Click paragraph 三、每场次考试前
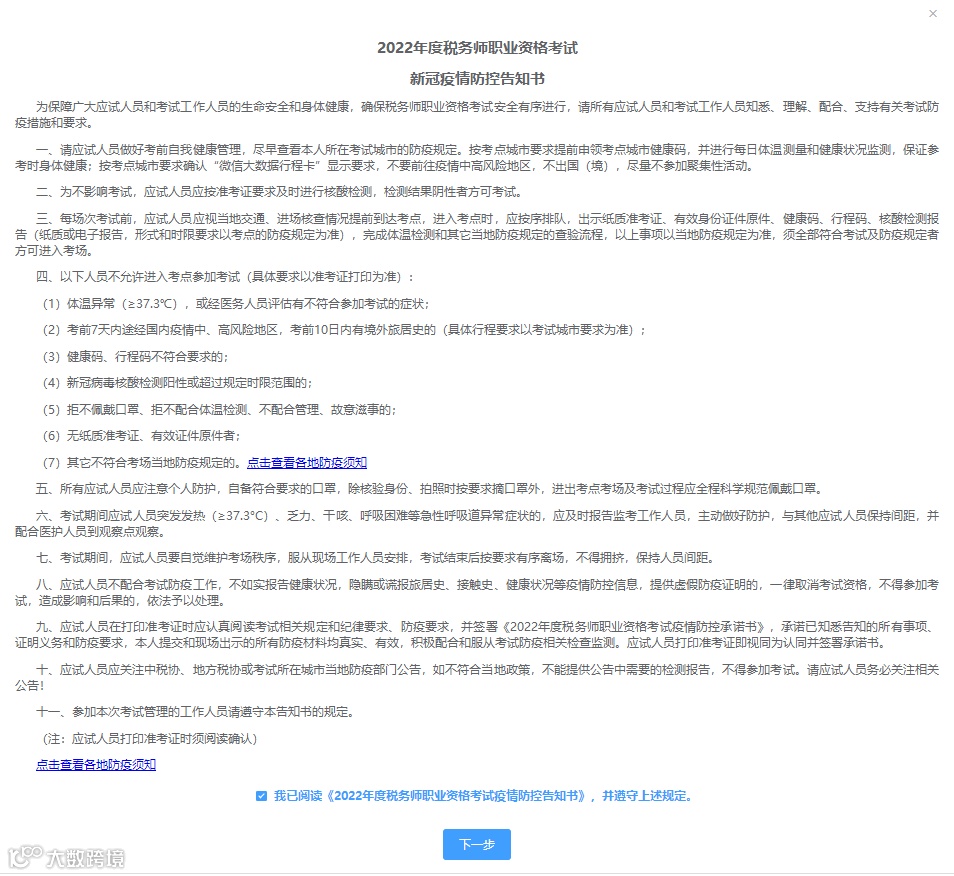954x876 pixels. [x=477, y=234]
